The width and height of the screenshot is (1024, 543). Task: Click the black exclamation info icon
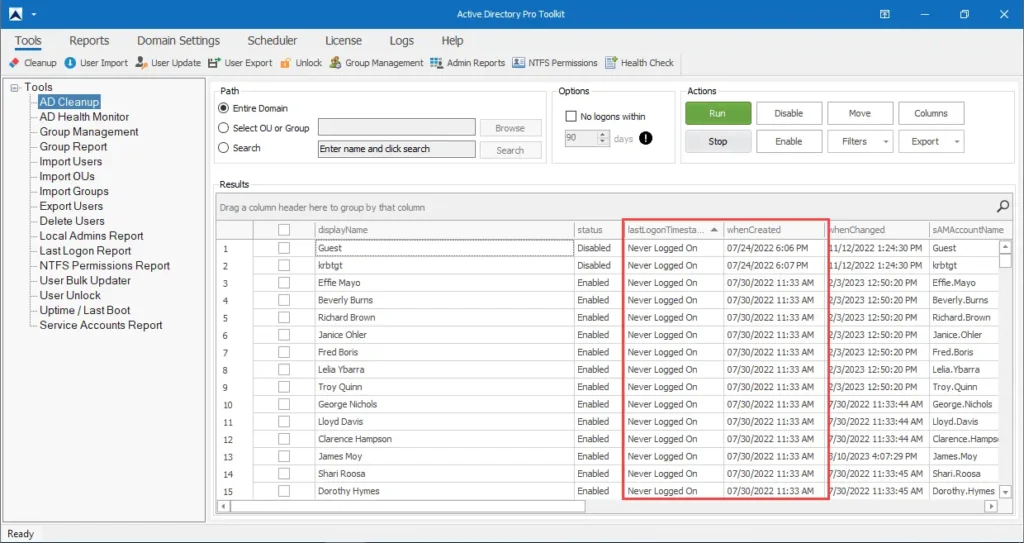point(646,139)
